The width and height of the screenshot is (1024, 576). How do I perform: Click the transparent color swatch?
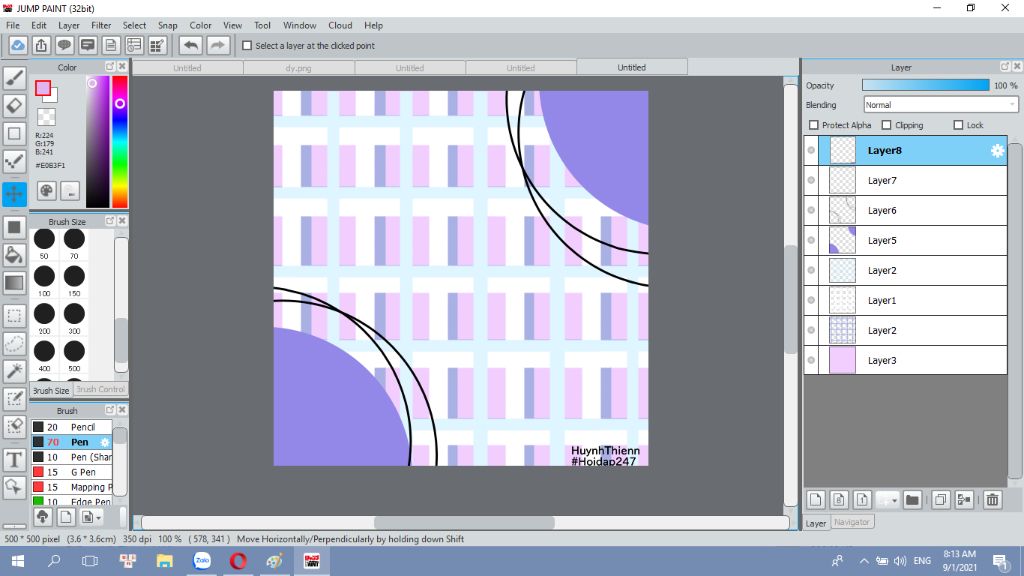tap(46, 117)
